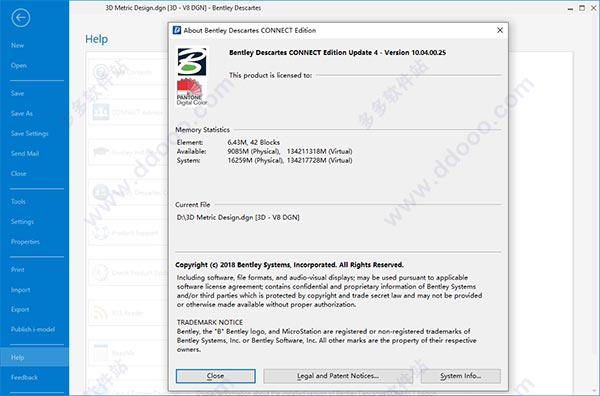Viewport: 600px width, 396px height.
Task: Click the file path 'D:\3D Metric Design.dgn'
Action: click(x=215, y=217)
